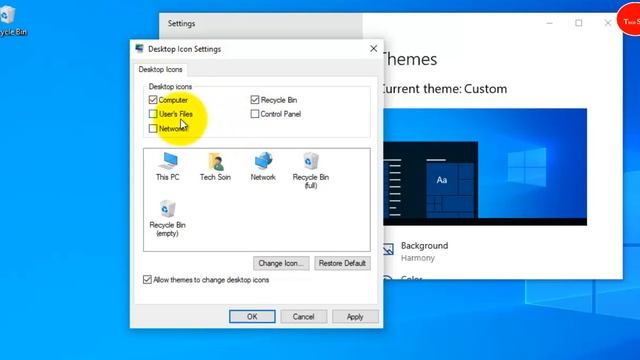The width and height of the screenshot is (640, 360).
Task: Select the Recycle Bin (full) icon
Action: 311,170
